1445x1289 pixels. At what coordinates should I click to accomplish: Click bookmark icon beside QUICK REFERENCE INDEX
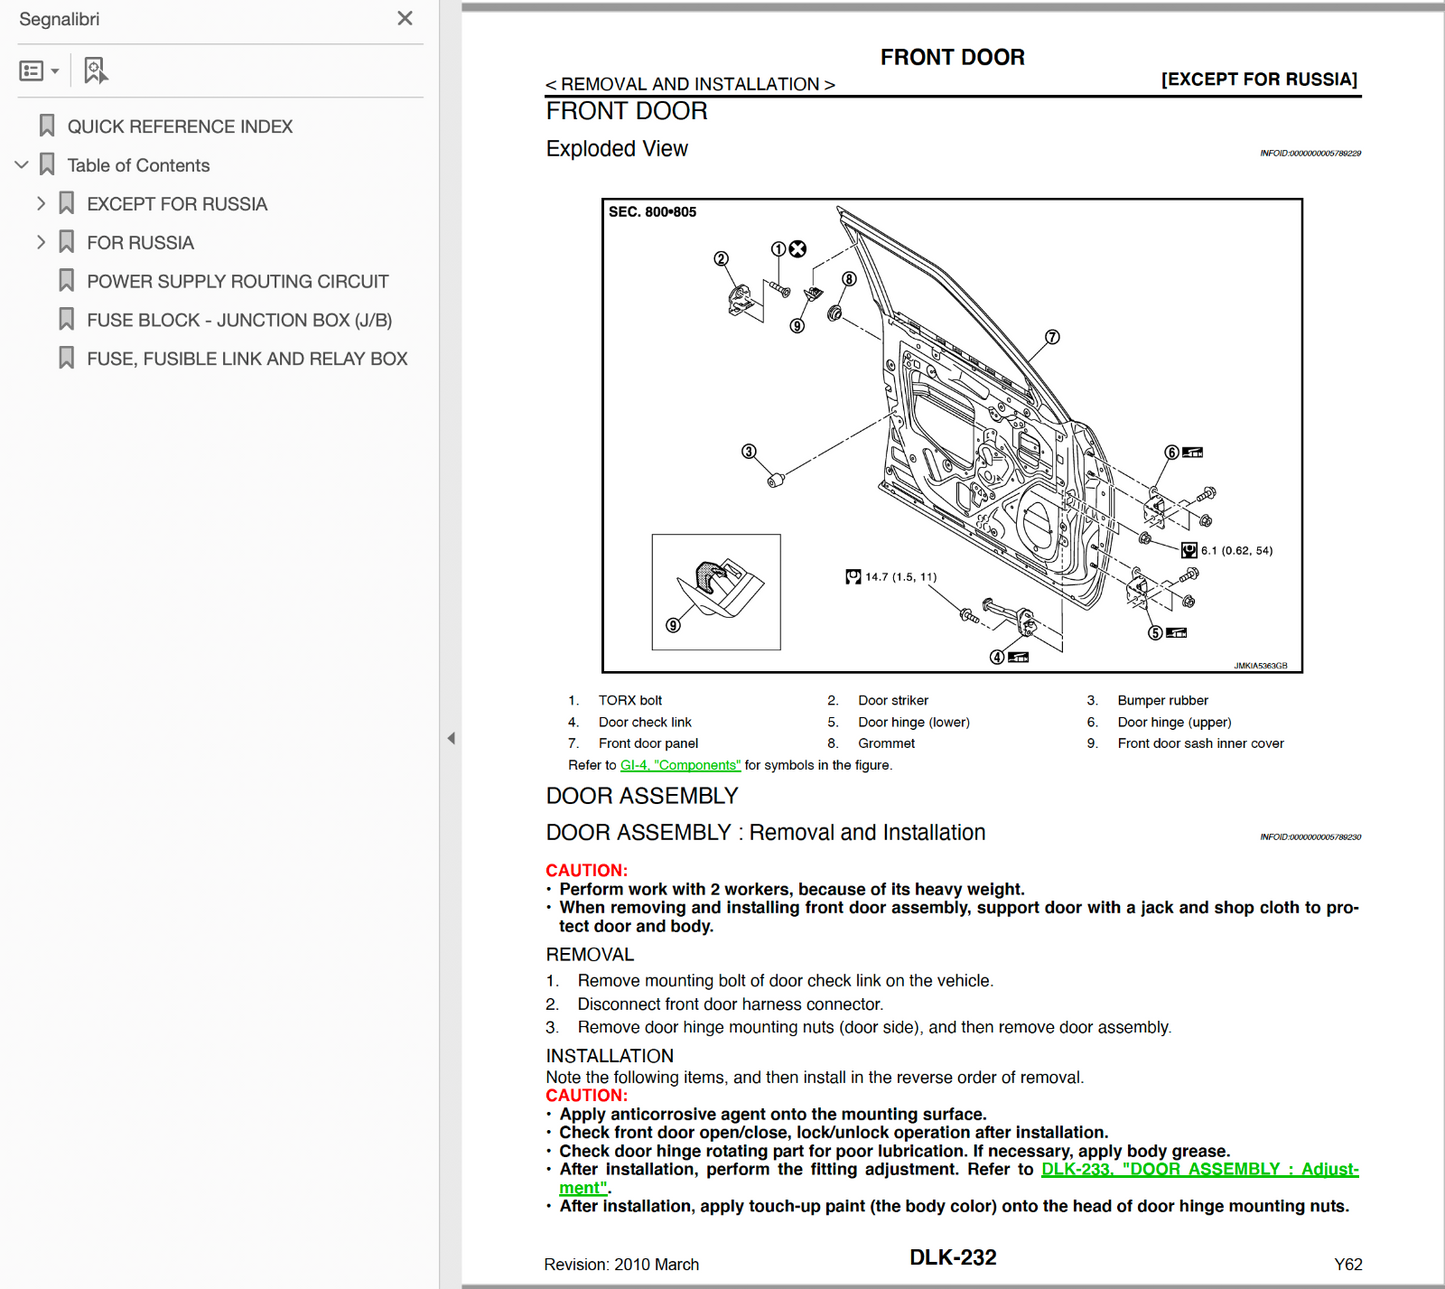[47, 126]
